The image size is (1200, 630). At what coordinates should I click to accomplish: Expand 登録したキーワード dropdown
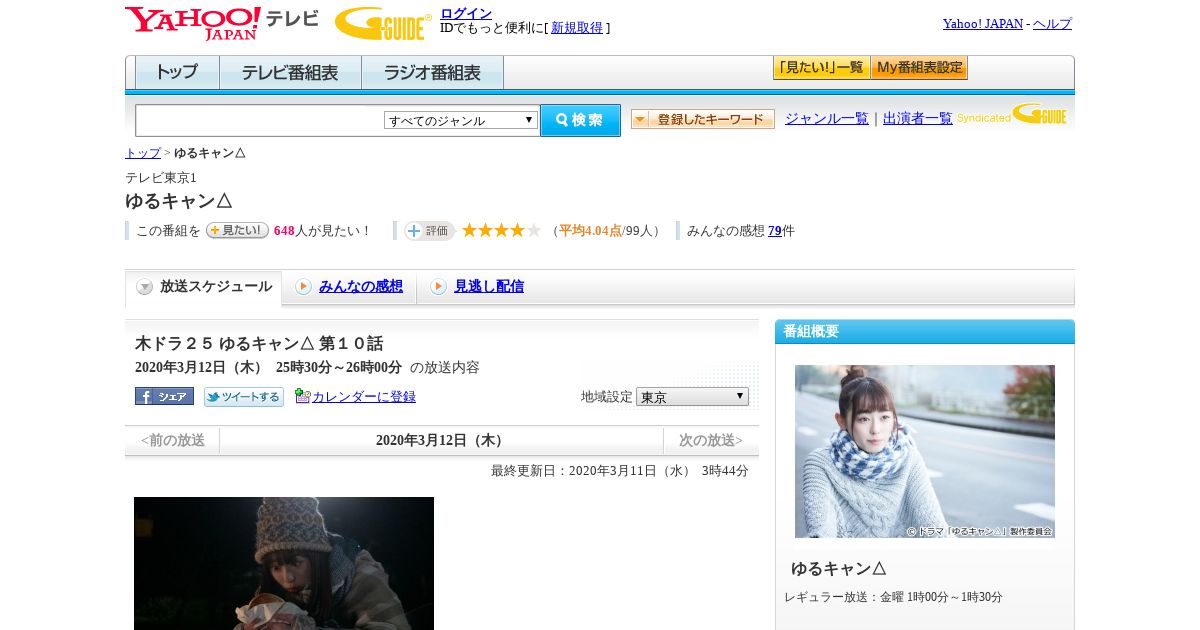[x=702, y=119]
